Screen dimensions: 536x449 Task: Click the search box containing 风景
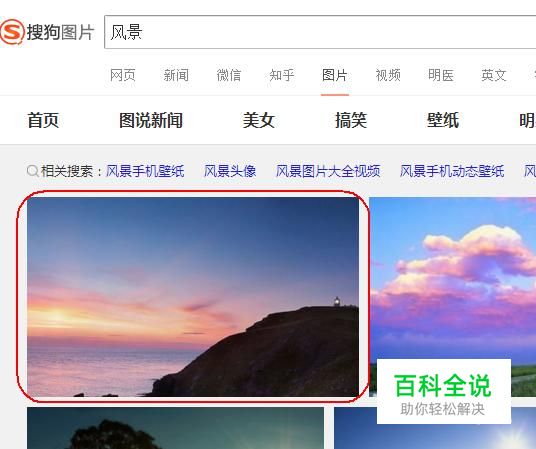click(x=320, y=32)
